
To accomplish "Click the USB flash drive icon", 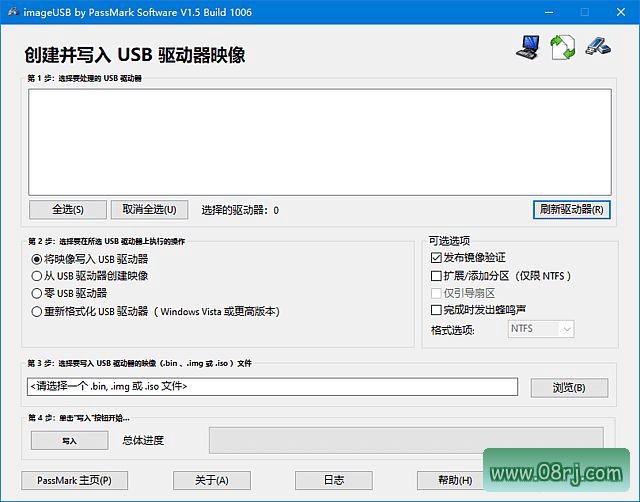I will [598, 46].
